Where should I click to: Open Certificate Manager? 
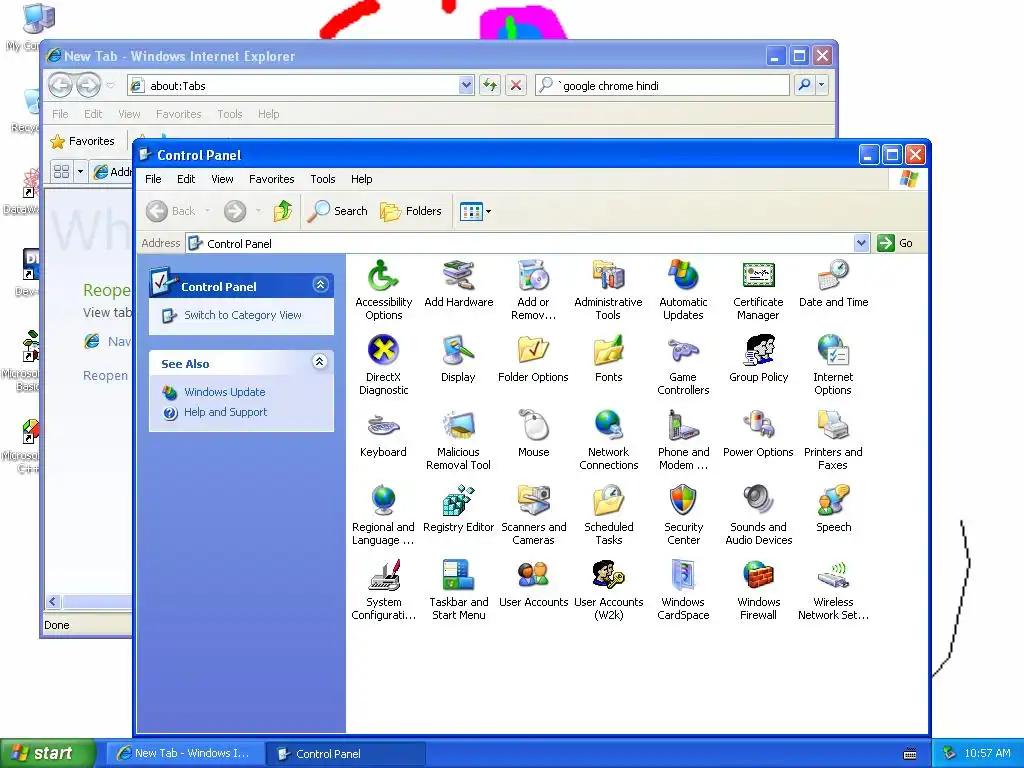(x=758, y=289)
